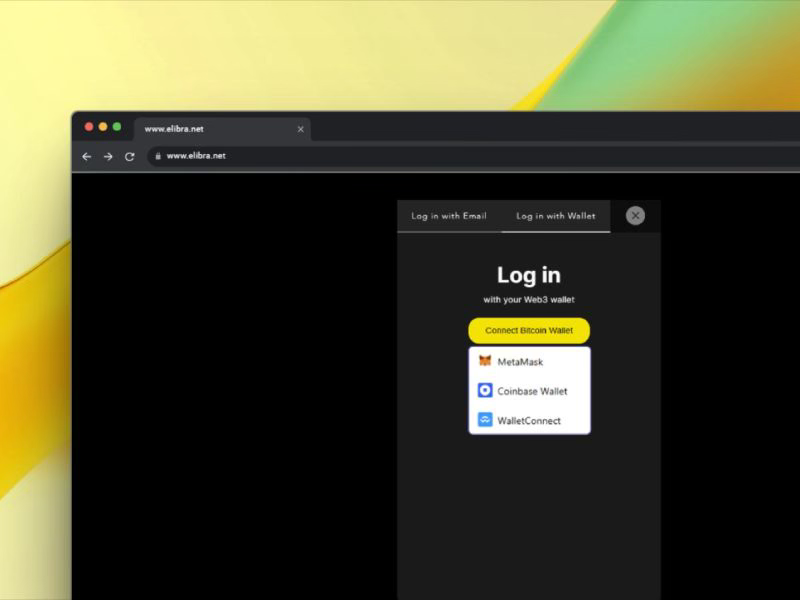Reload the elibra.net page

(129, 156)
